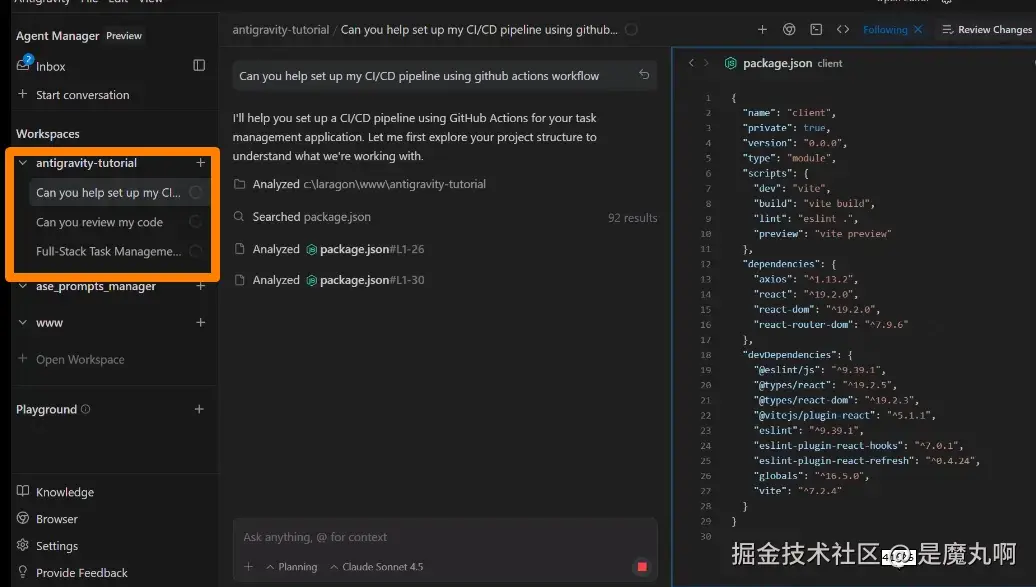Add a new Playground

[x=199, y=409]
